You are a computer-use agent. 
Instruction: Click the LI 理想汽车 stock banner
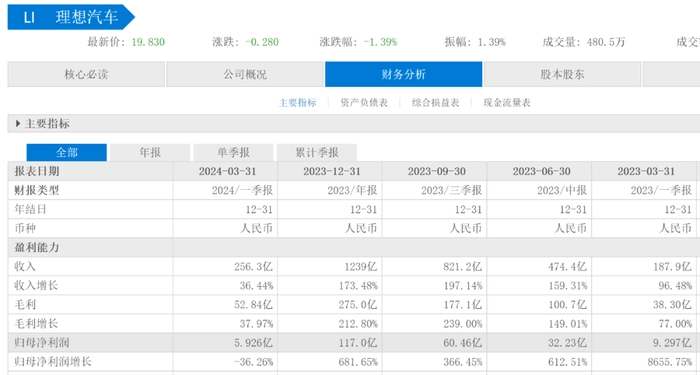pyautogui.click(x=71, y=17)
